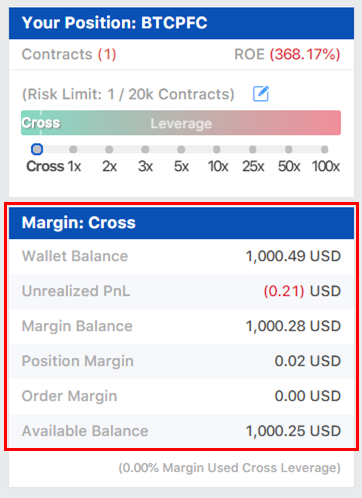
Task: Set leverage slider to 2x
Action: 109,149
